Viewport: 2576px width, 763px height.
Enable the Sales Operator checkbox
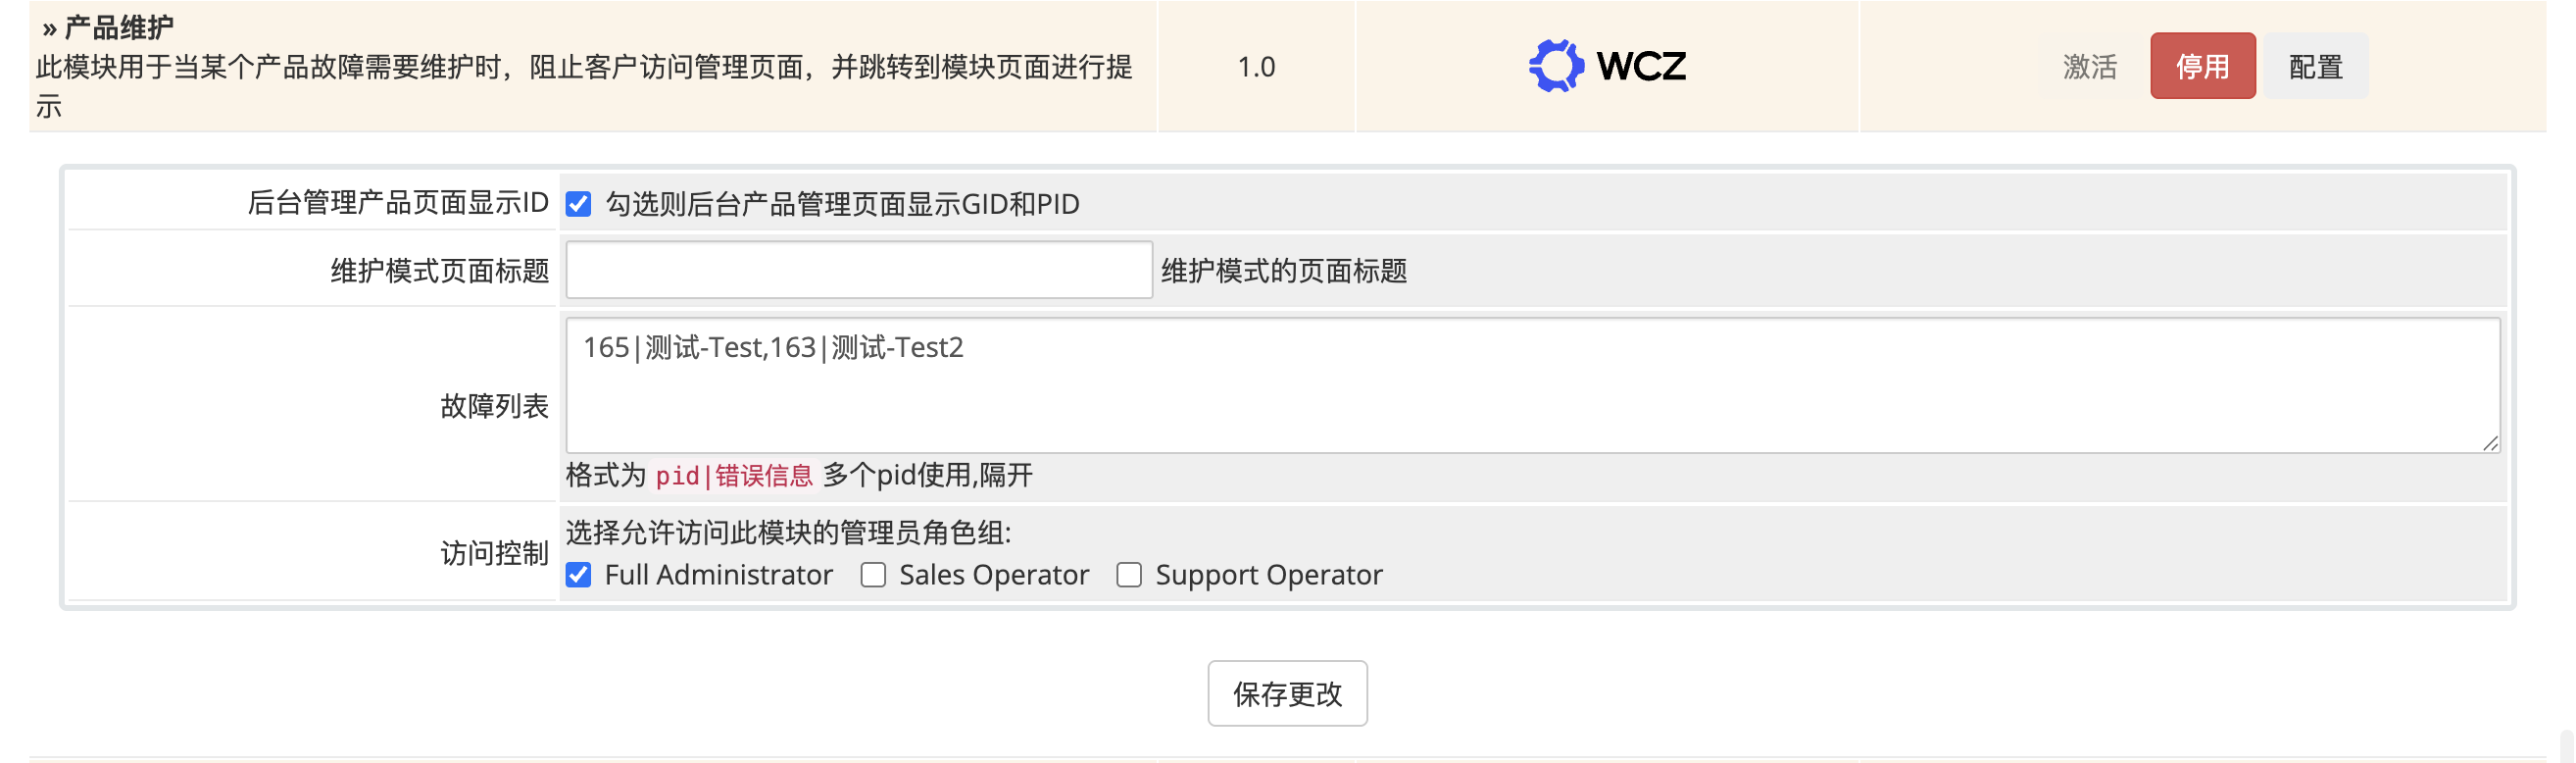point(873,575)
